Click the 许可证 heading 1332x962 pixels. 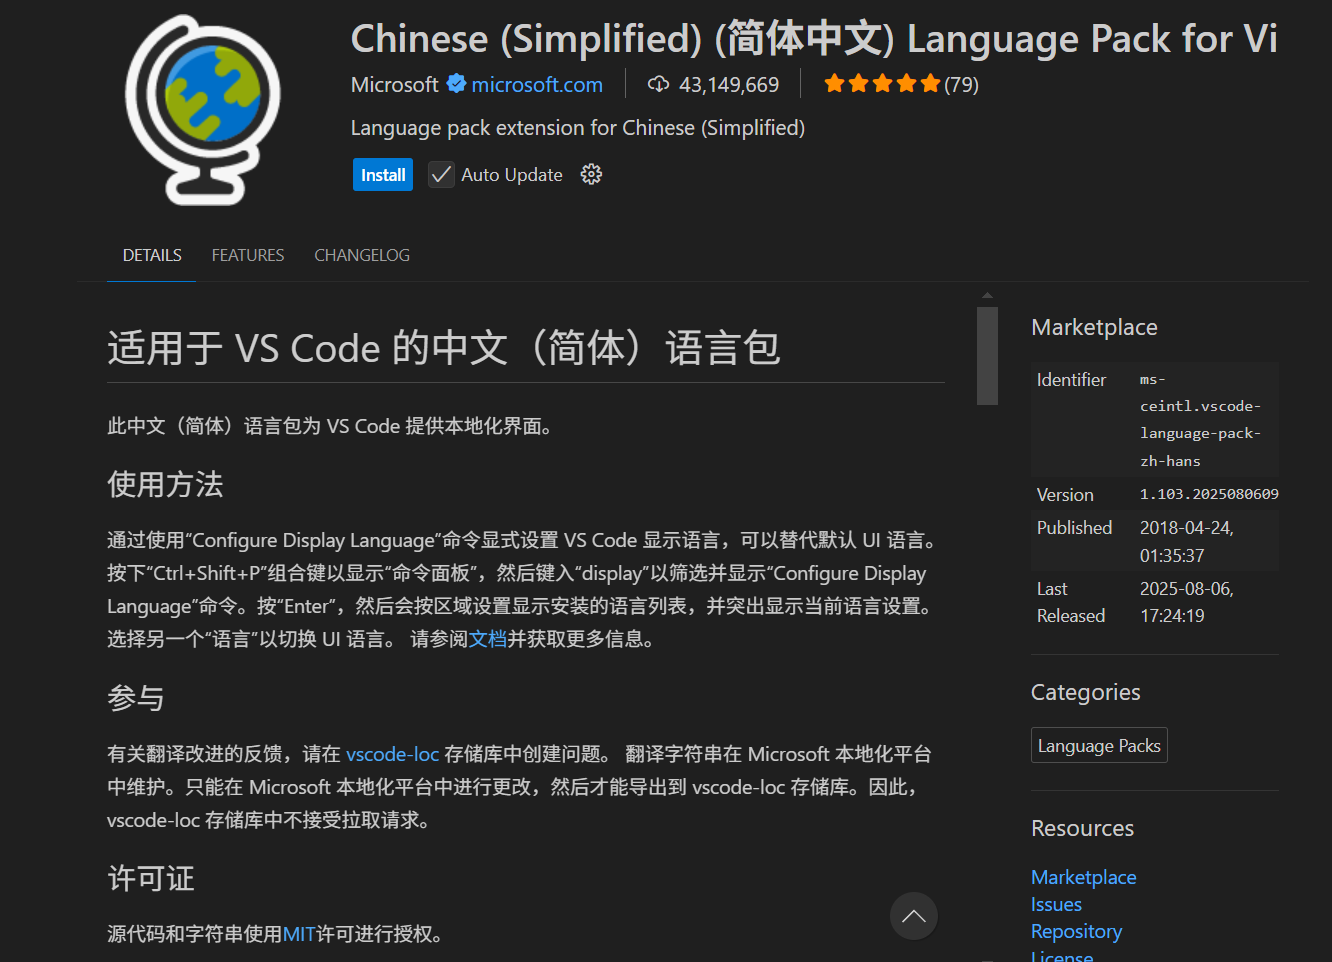coord(151,878)
